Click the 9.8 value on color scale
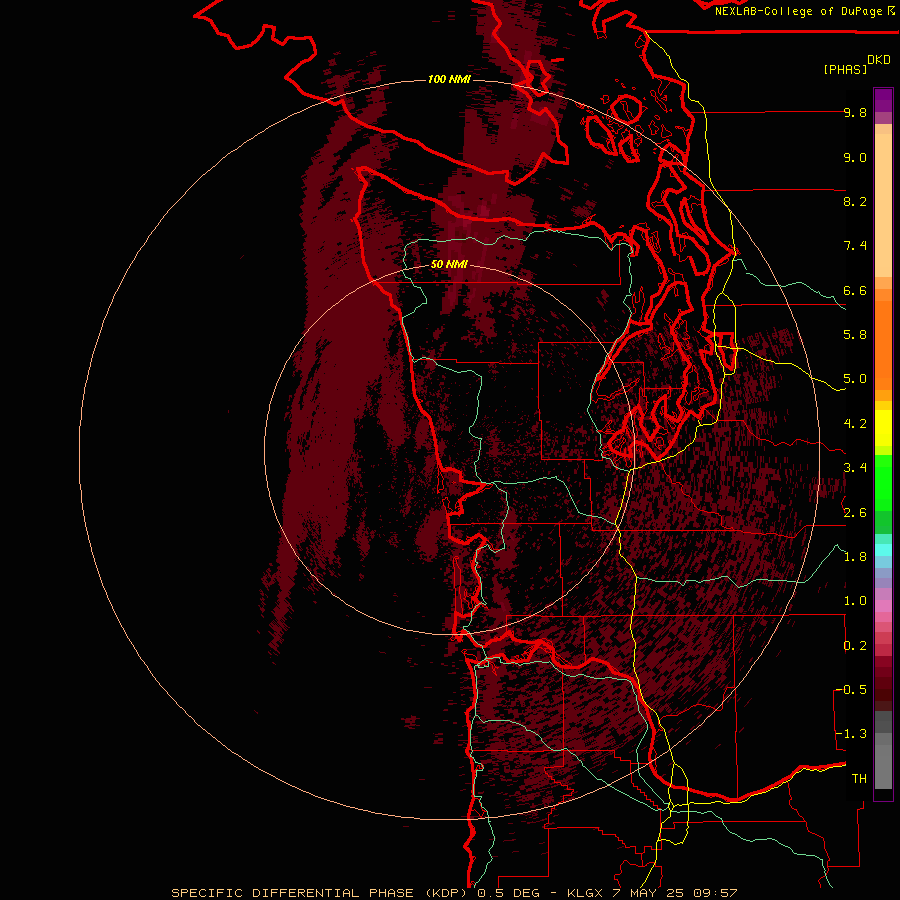Screen dimensions: 900x900 pyautogui.click(x=855, y=113)
